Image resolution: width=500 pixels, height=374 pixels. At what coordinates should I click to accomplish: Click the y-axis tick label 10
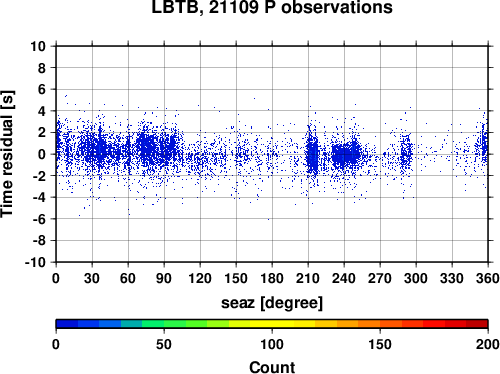[x=38, y=46]
